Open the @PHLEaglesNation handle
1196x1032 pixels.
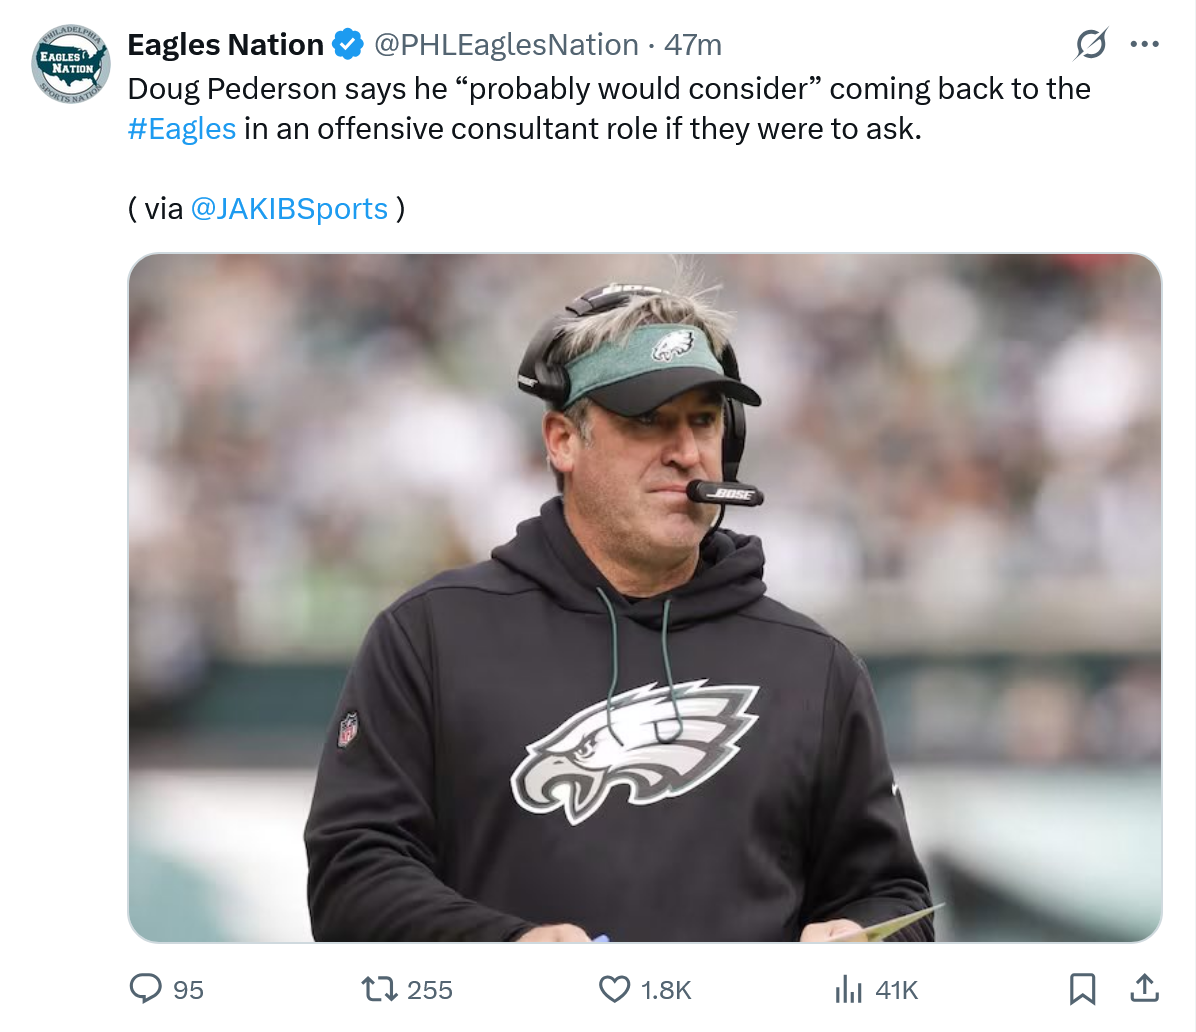pyautogui.click(x=506, y=45)
